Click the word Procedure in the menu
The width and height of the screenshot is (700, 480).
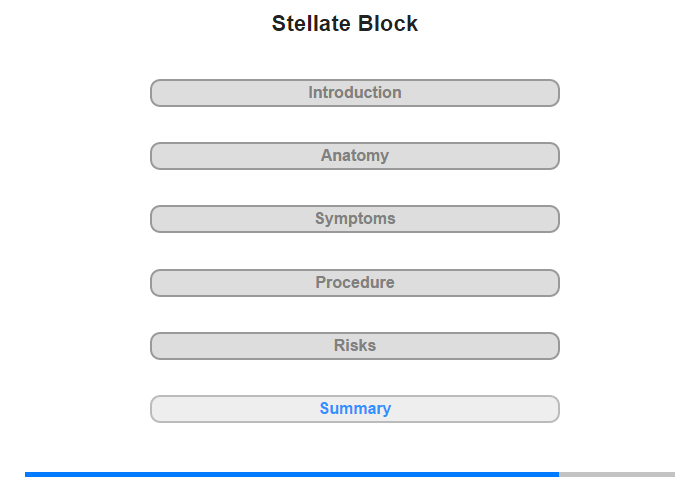click(355, 282)
